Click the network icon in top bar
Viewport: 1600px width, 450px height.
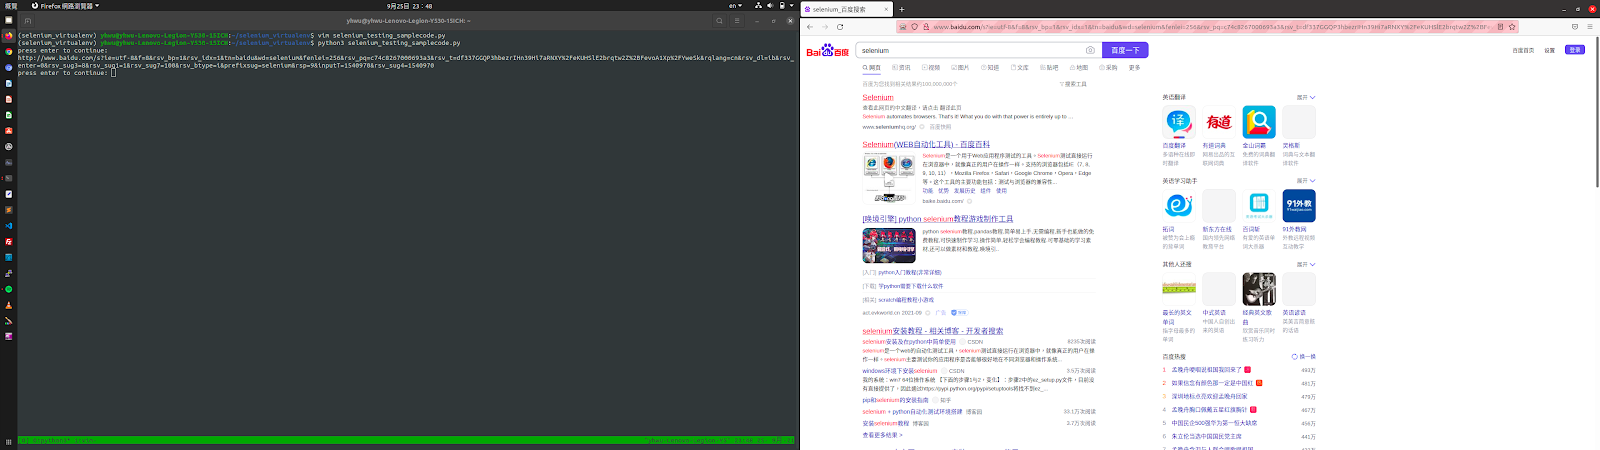pos(758,6)
